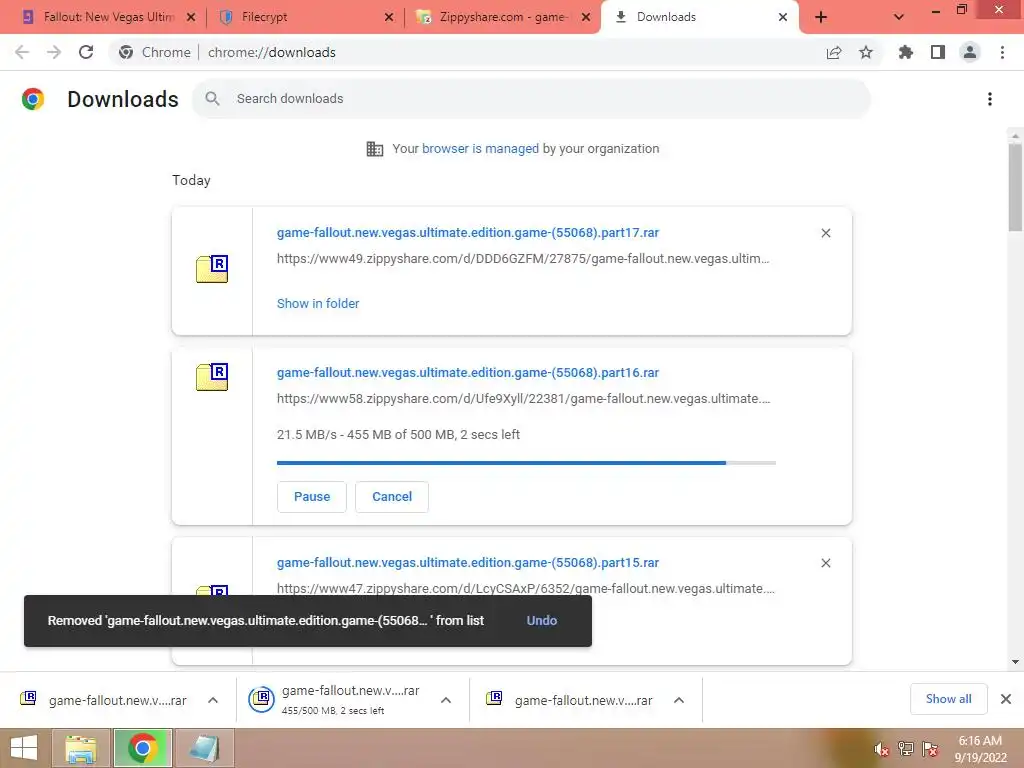Image resolution: width=1024 pixels, height=768 pixels.
Task: Click the in-progress download shelf item
Action: (338, 700)
